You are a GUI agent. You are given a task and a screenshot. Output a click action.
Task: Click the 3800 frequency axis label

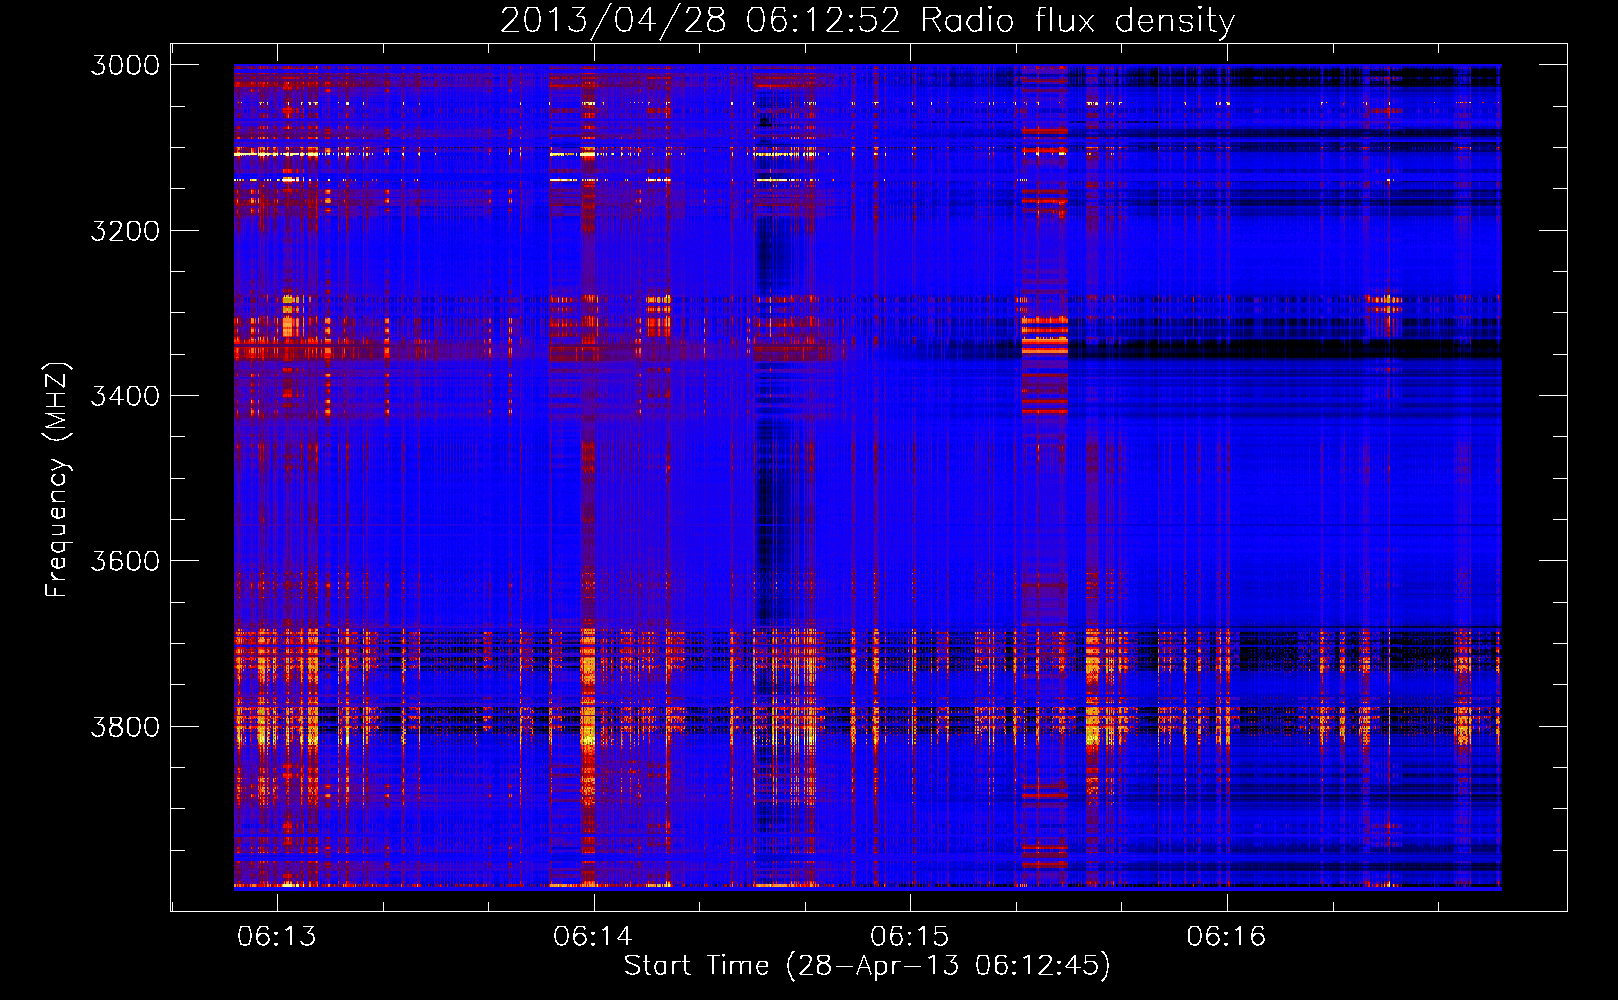[x=125, y=726]
